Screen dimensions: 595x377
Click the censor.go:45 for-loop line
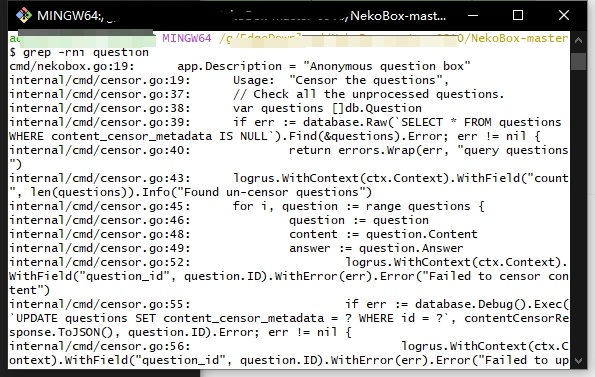(247, 206)
